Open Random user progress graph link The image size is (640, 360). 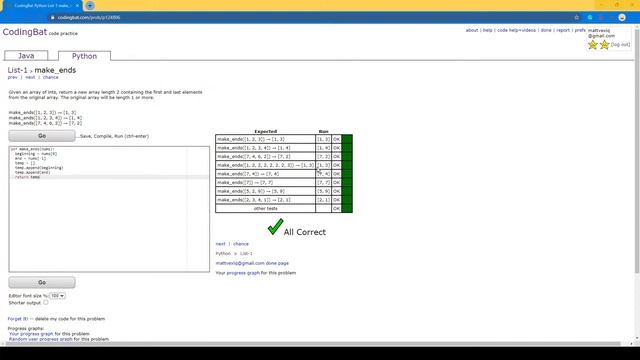(40, 339)
